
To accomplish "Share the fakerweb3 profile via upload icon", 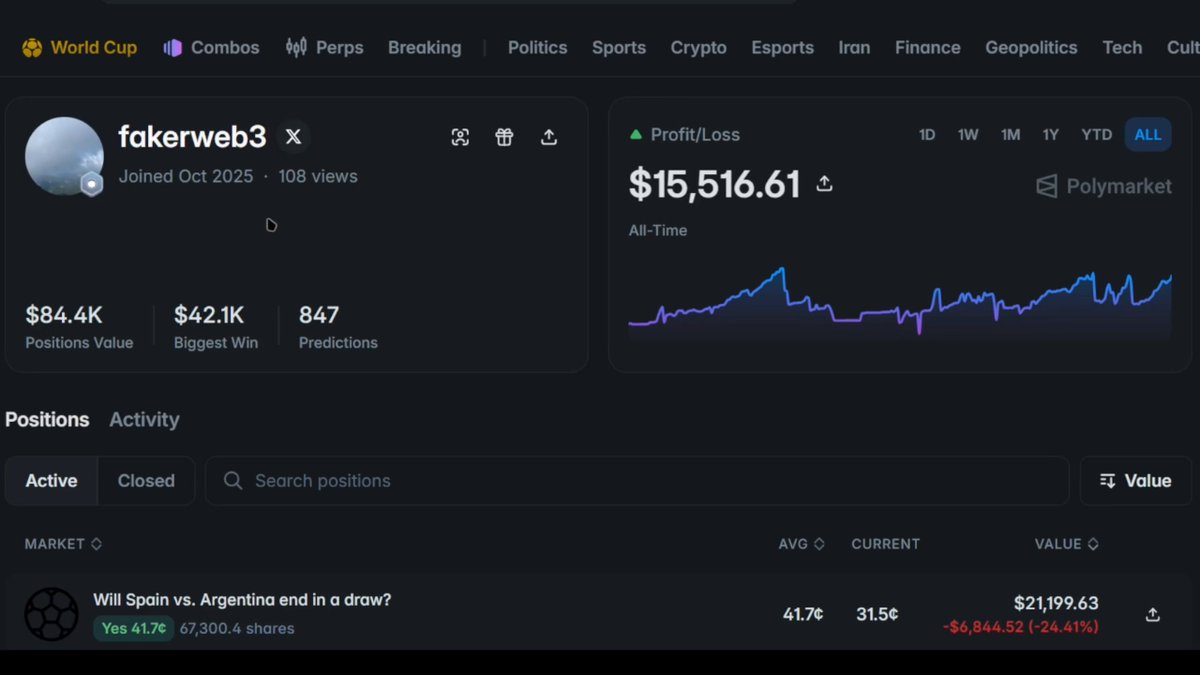I will tap(549, 137).
